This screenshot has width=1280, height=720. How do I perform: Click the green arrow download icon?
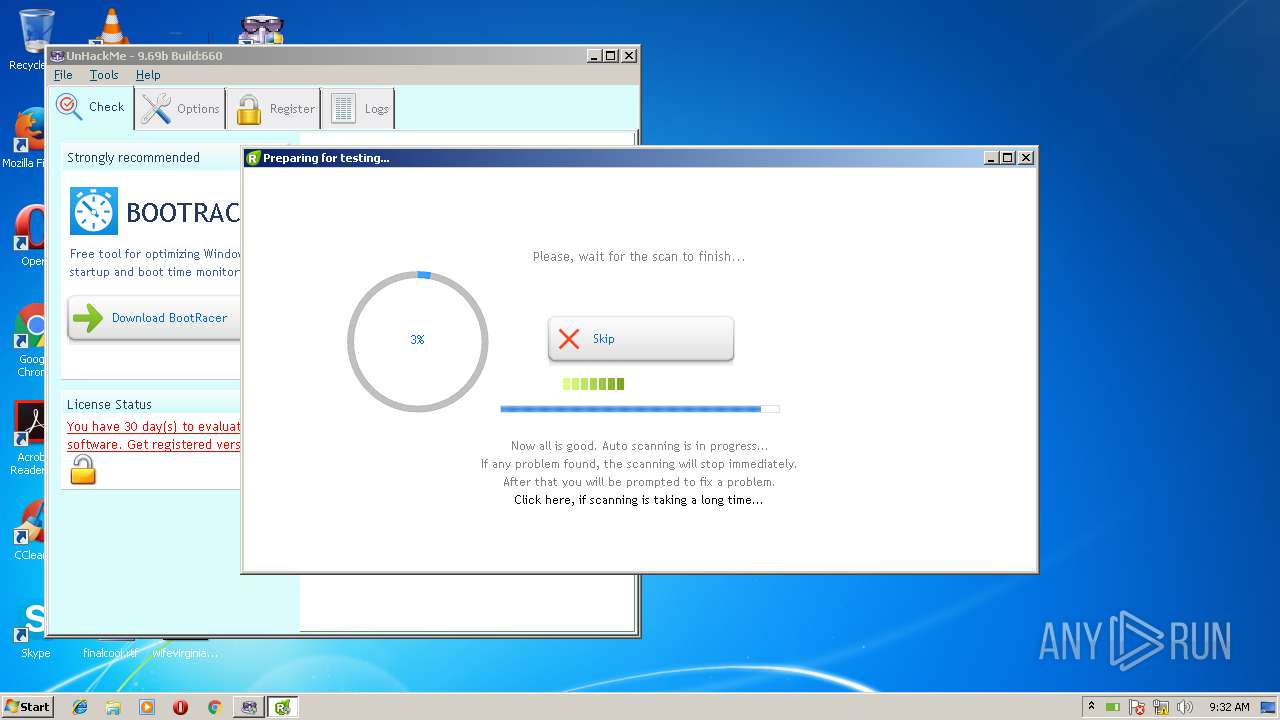(88, 318)
